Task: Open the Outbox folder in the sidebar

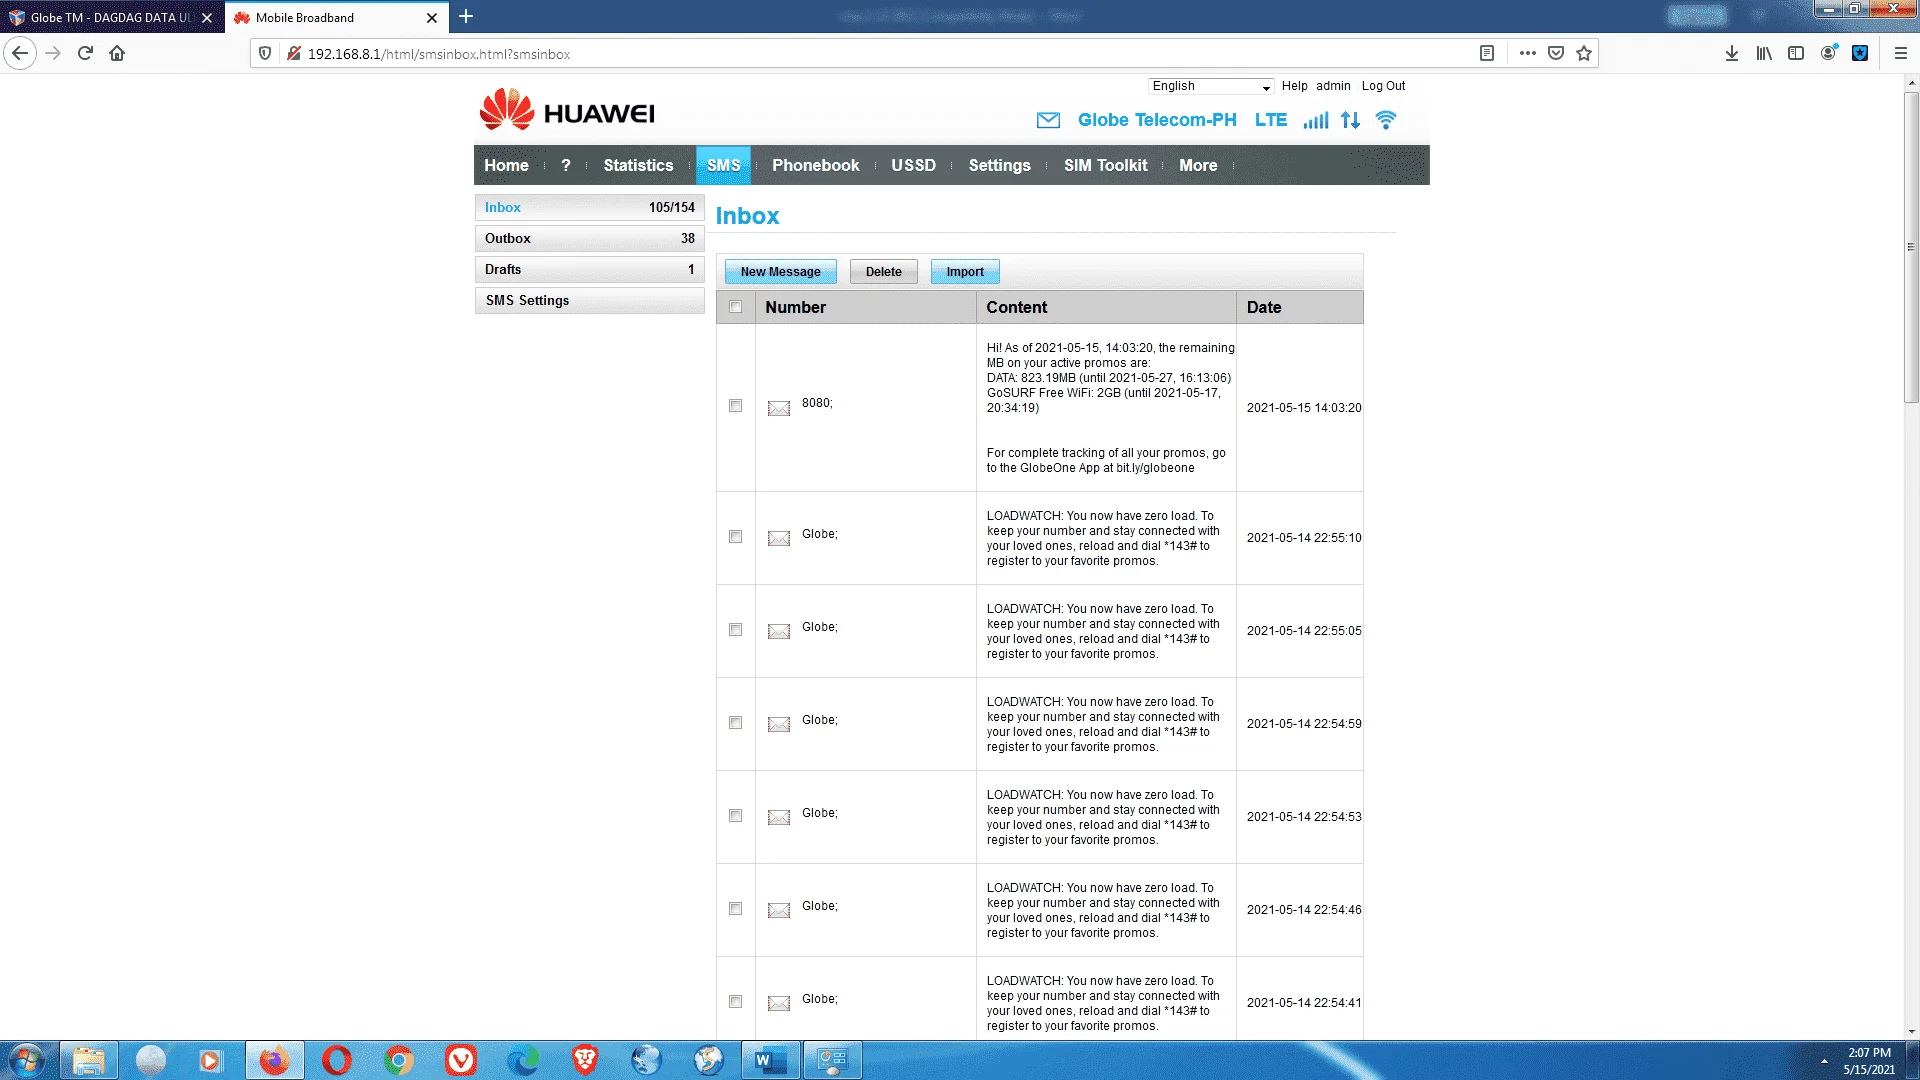Action: [590, 238]
